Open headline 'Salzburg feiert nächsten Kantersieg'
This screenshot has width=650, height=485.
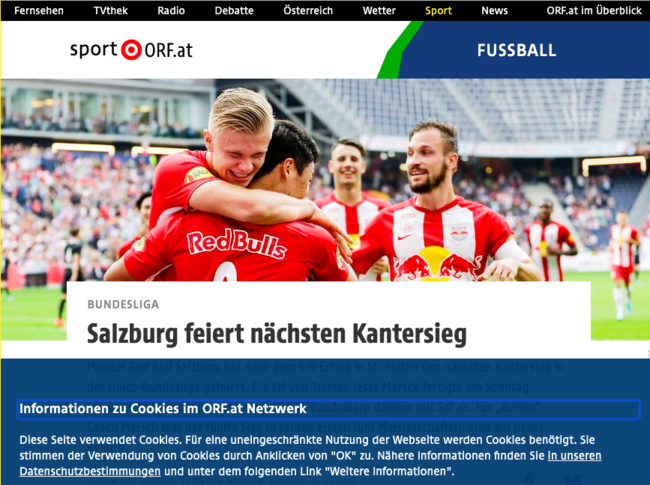tap(276, 334)
